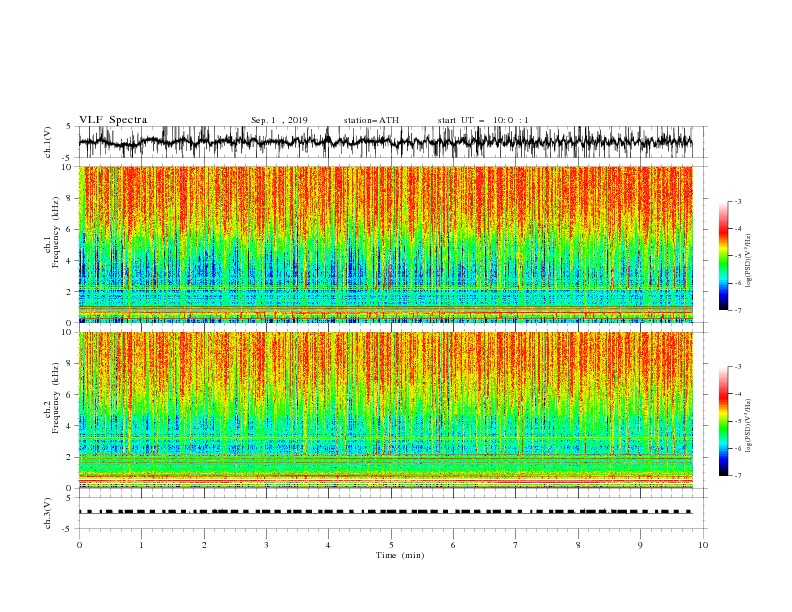Click the 'VLF Spectra' title text
Viewport: 792px width, 612px height.
pos(113,120)
